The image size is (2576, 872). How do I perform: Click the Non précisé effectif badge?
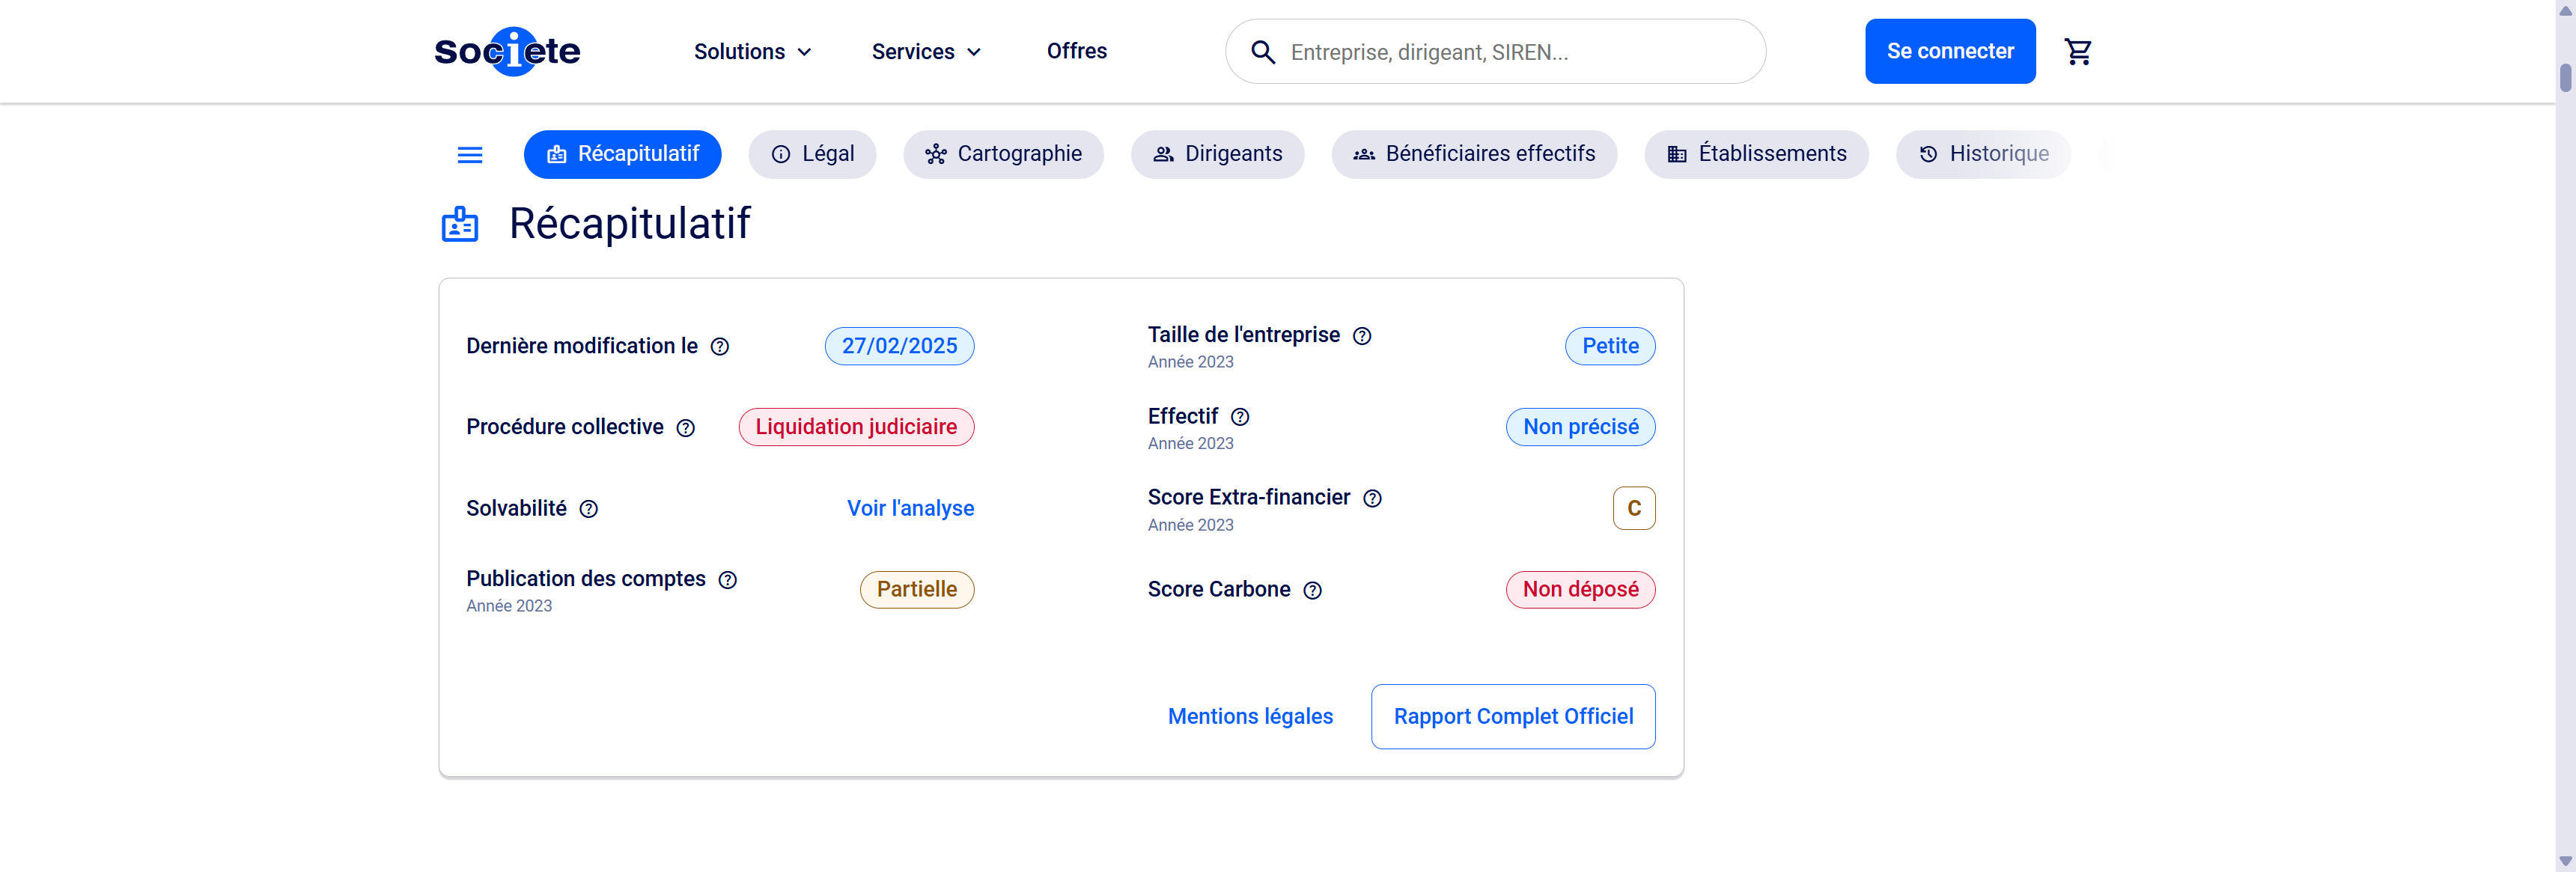[x=1580, y=427]
